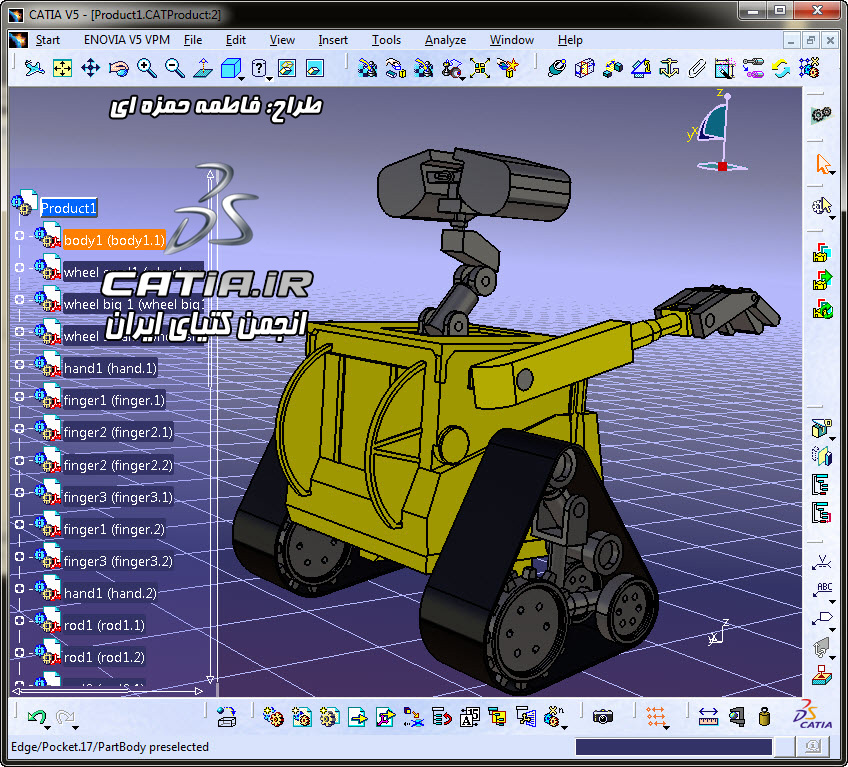Click the Fit All In icon

click(x=62, y=69)
